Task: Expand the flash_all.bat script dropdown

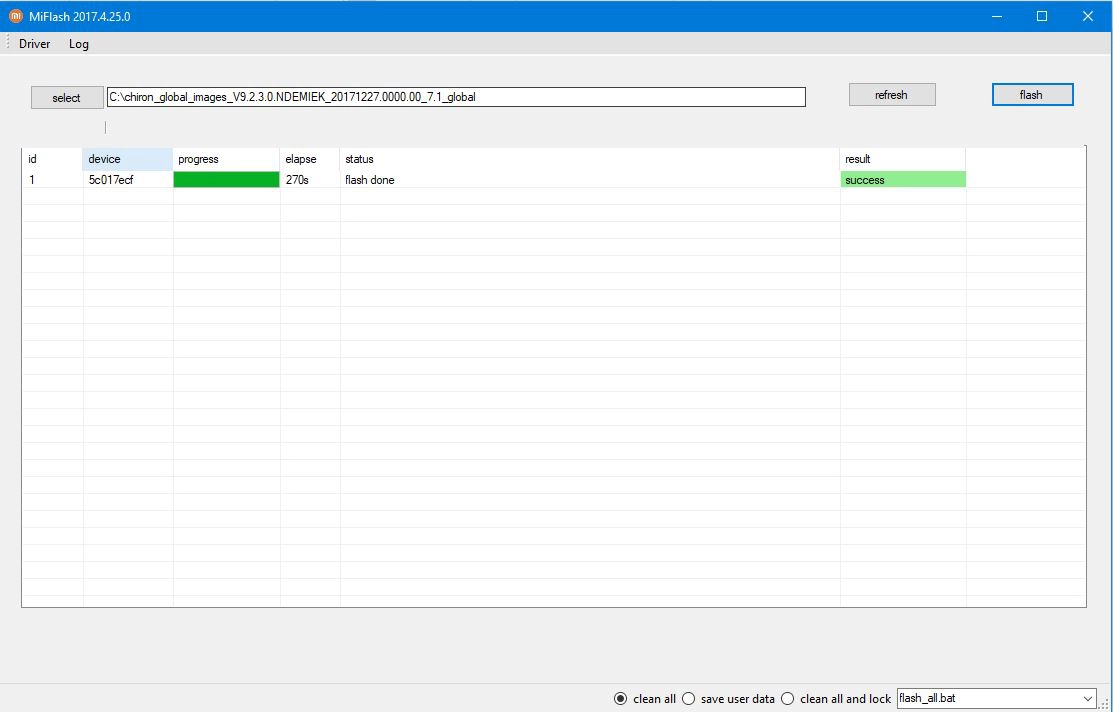Action: tap(1089, 699)
